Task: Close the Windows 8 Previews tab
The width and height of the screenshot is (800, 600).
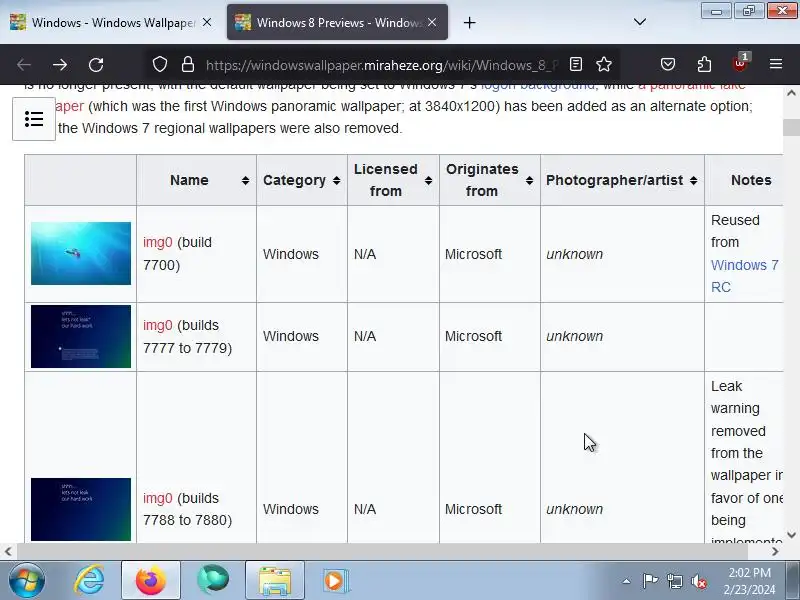Action: point(432,22)
